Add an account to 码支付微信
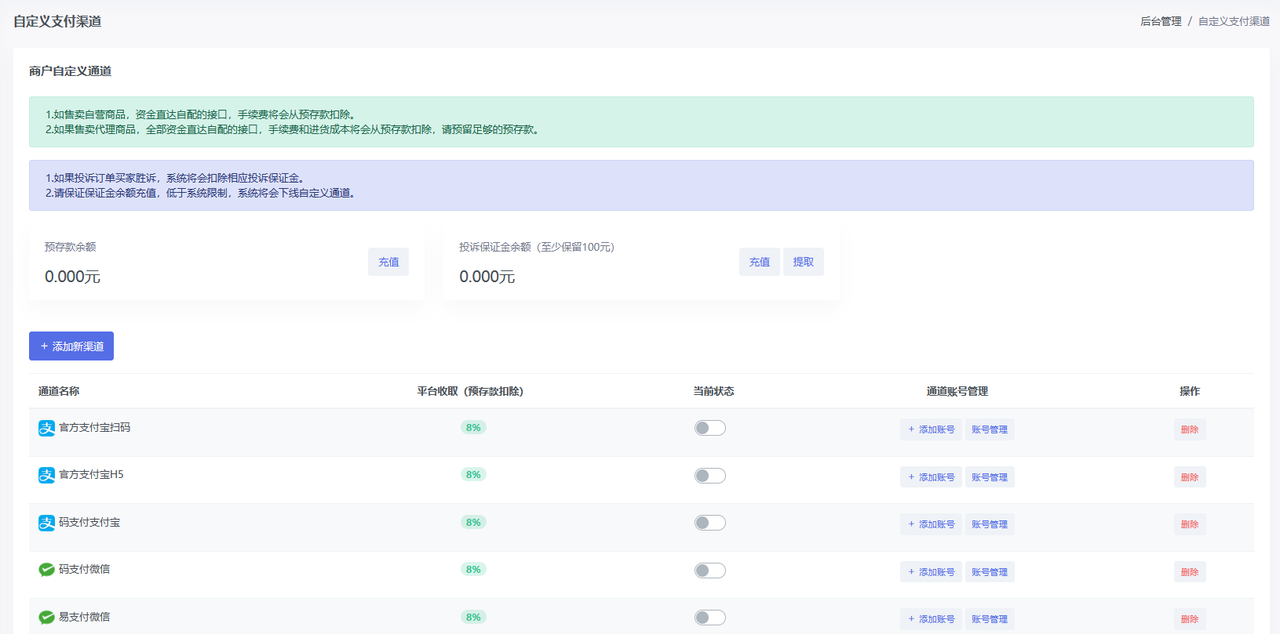The image size is (1280, 634). tap(931, 572)
